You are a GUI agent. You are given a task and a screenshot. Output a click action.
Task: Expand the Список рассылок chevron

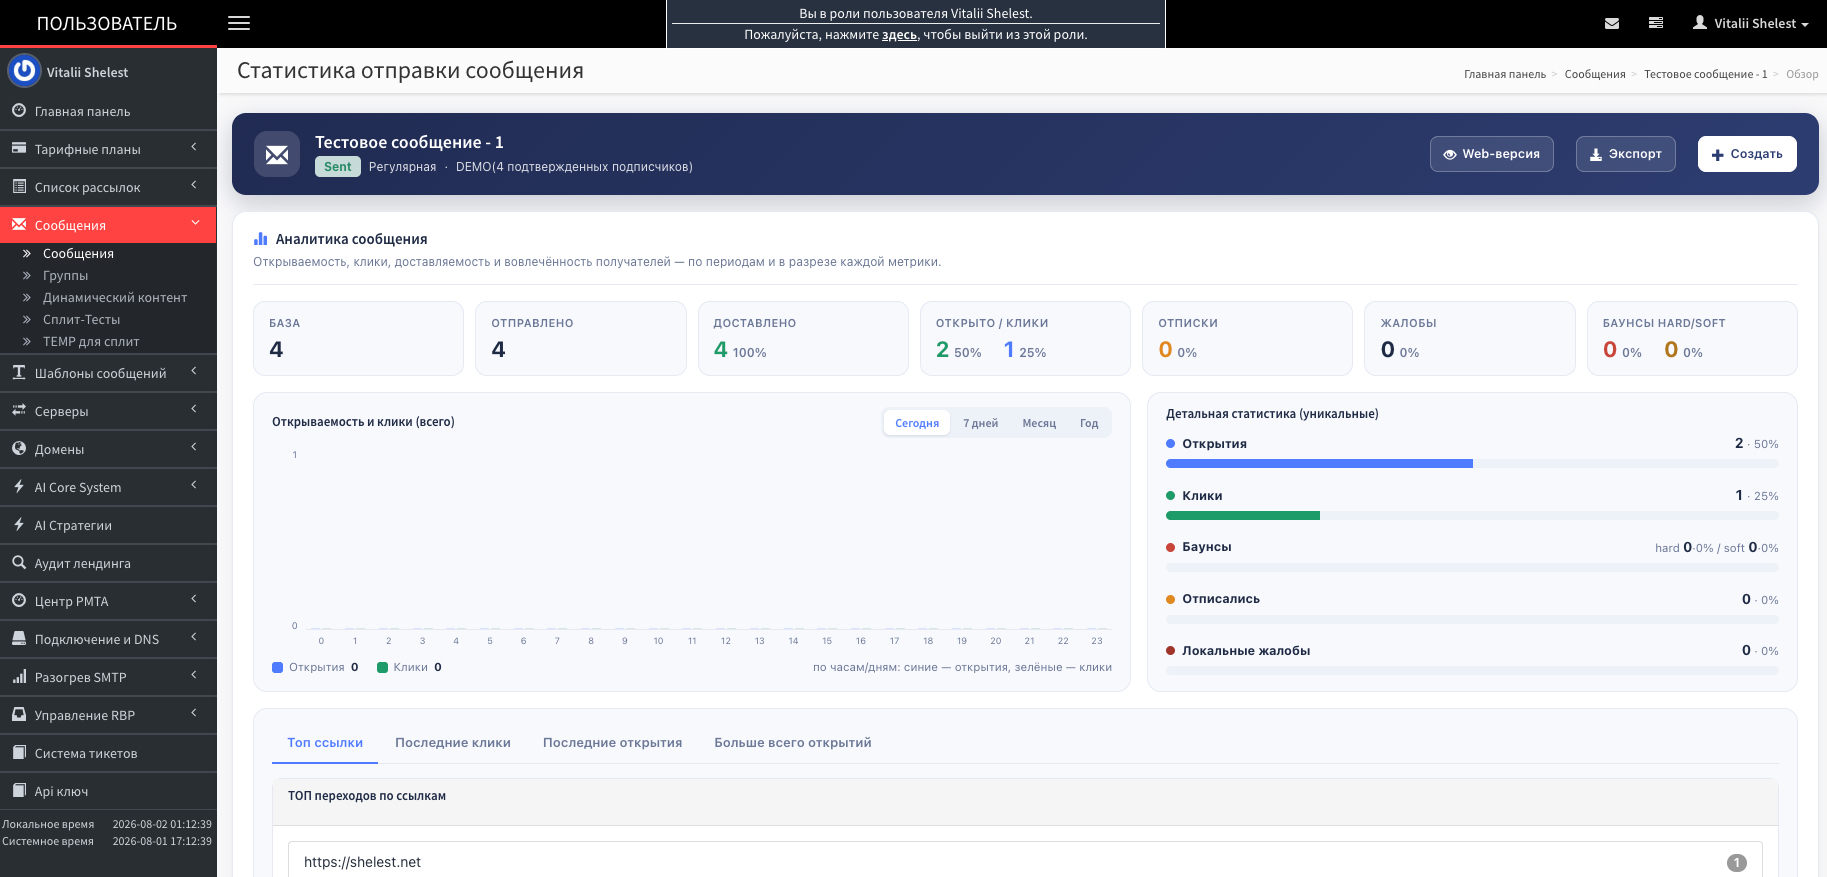[194, 185]
